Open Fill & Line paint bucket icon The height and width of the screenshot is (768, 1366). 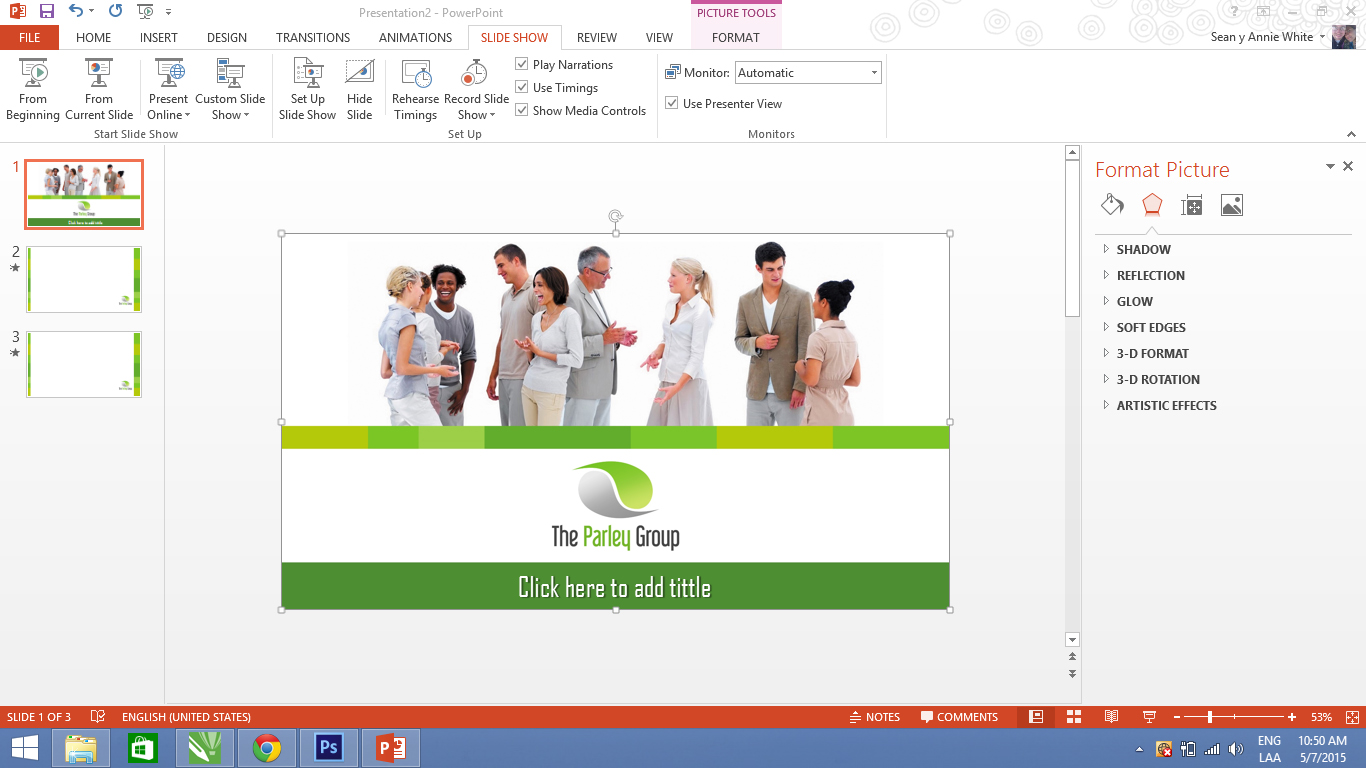(x=1112, y=205)
